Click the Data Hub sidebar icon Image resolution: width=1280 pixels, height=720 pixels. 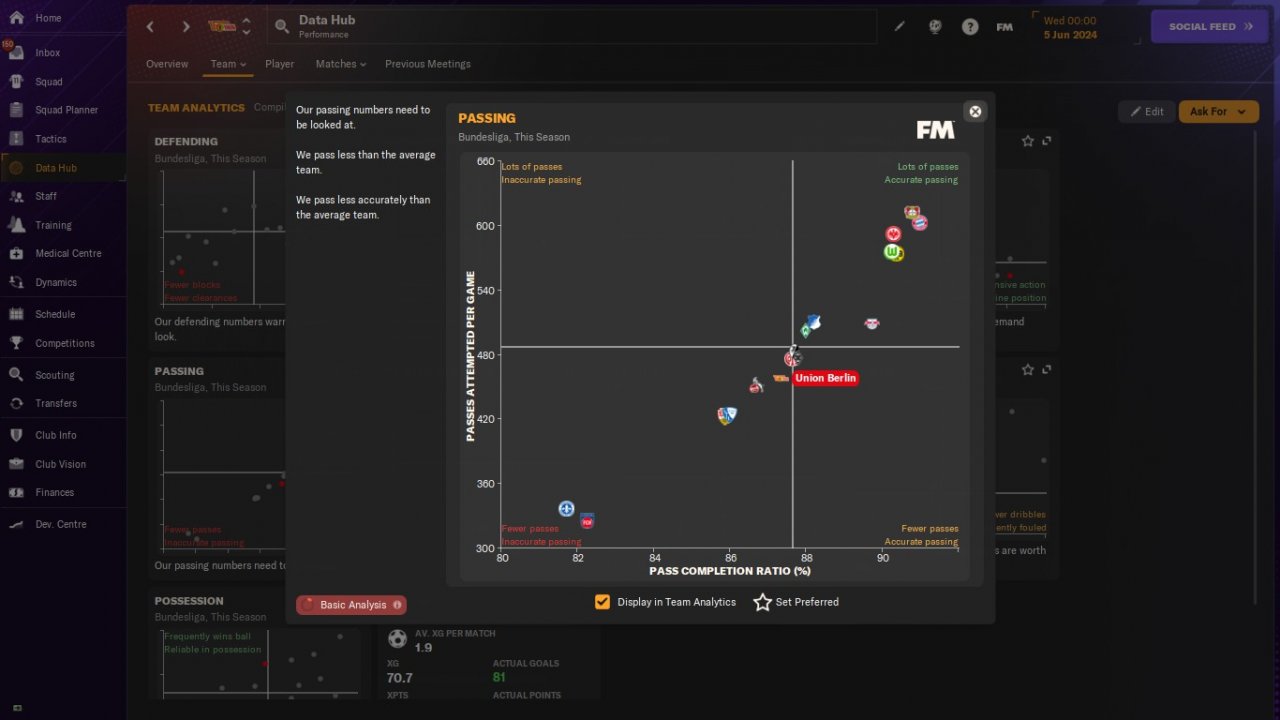click(16, 168)
